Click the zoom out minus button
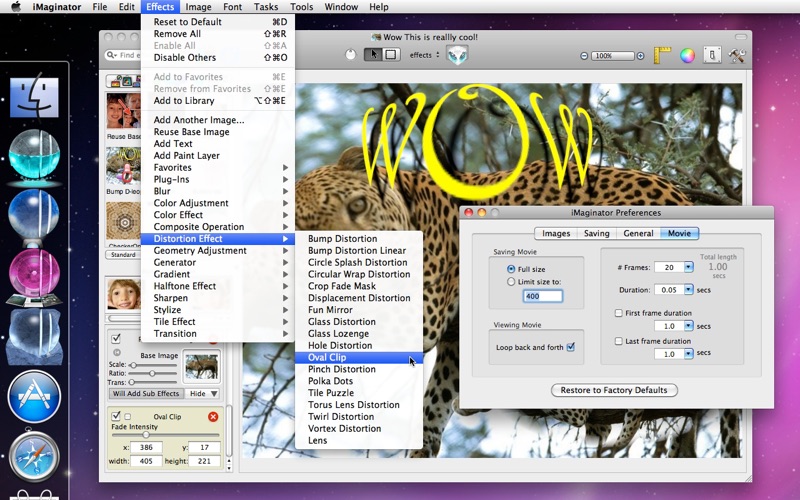 [584, 56]
